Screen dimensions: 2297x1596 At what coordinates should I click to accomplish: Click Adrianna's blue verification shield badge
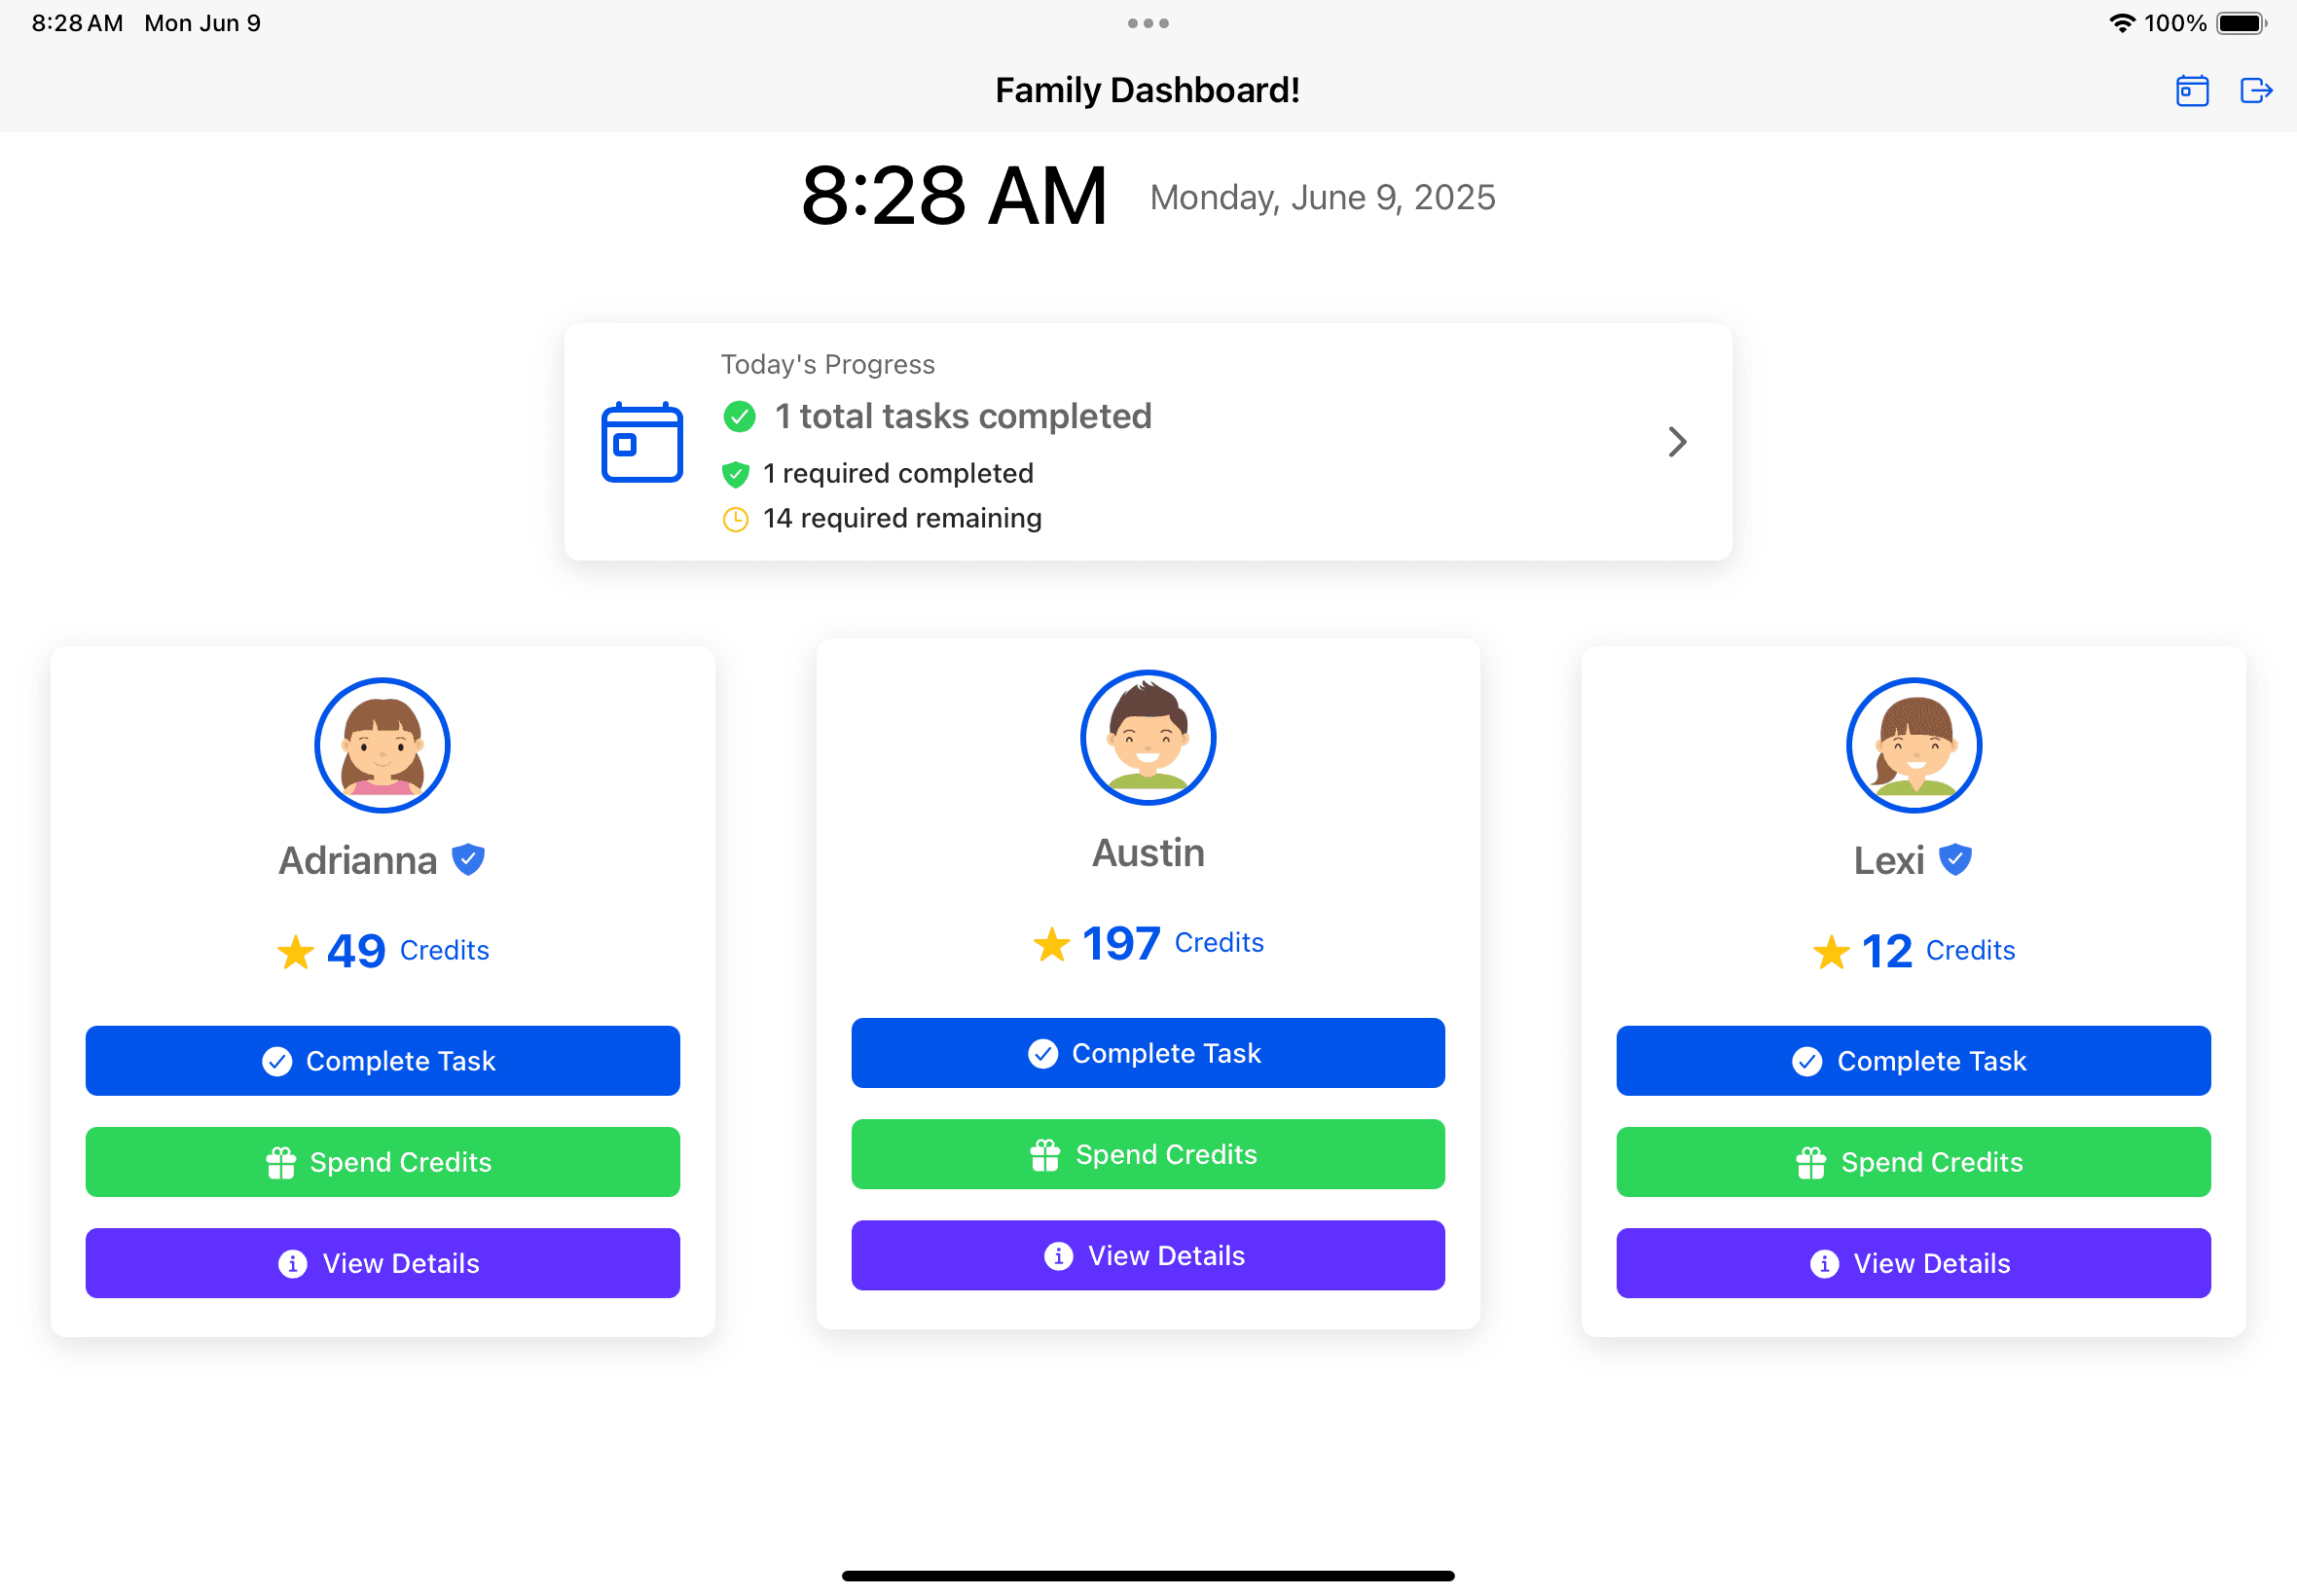click(468, 858)
